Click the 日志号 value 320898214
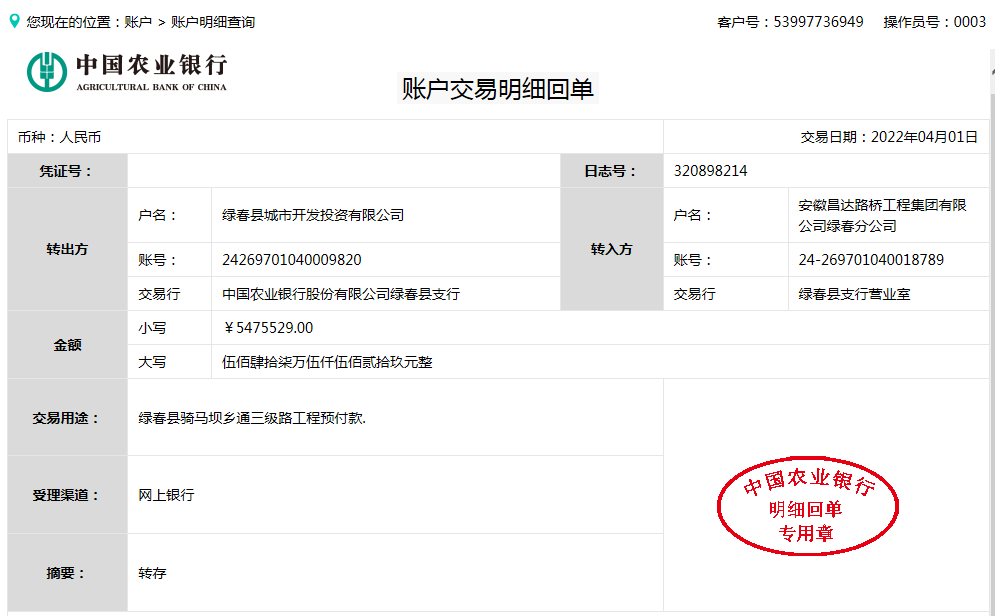Viewport: 995px width, 616px height. (x=711, y=171)
